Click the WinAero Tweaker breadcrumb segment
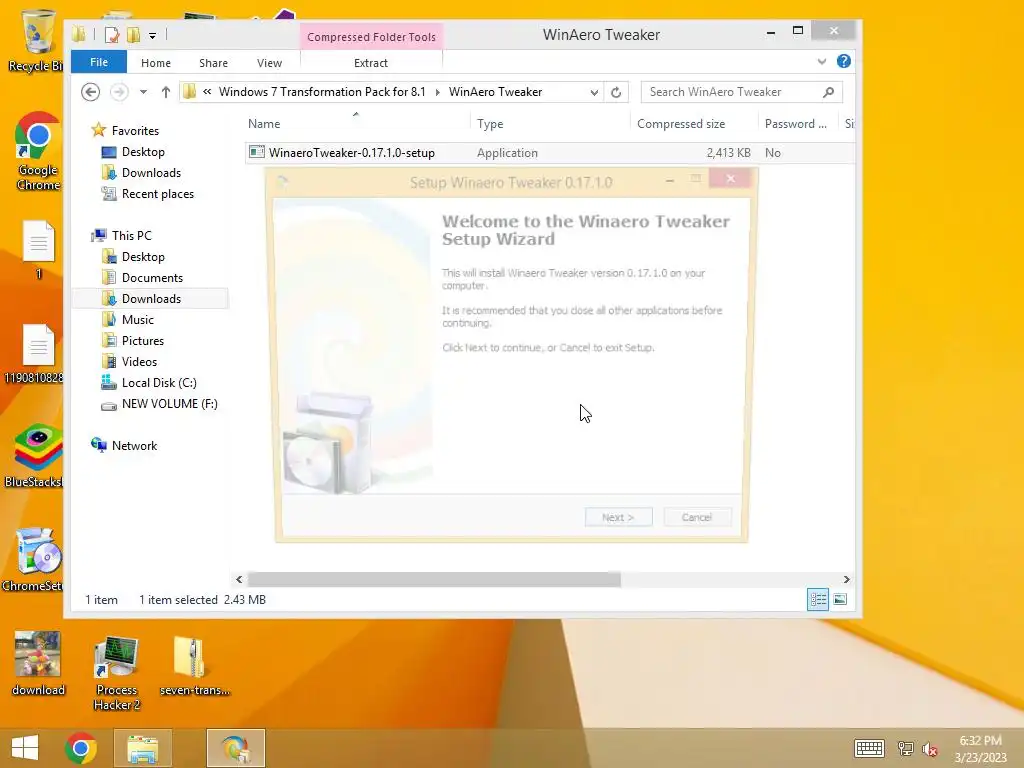Screen dimensions: 1024x768 pyautogui.click(x=495, y=92)
